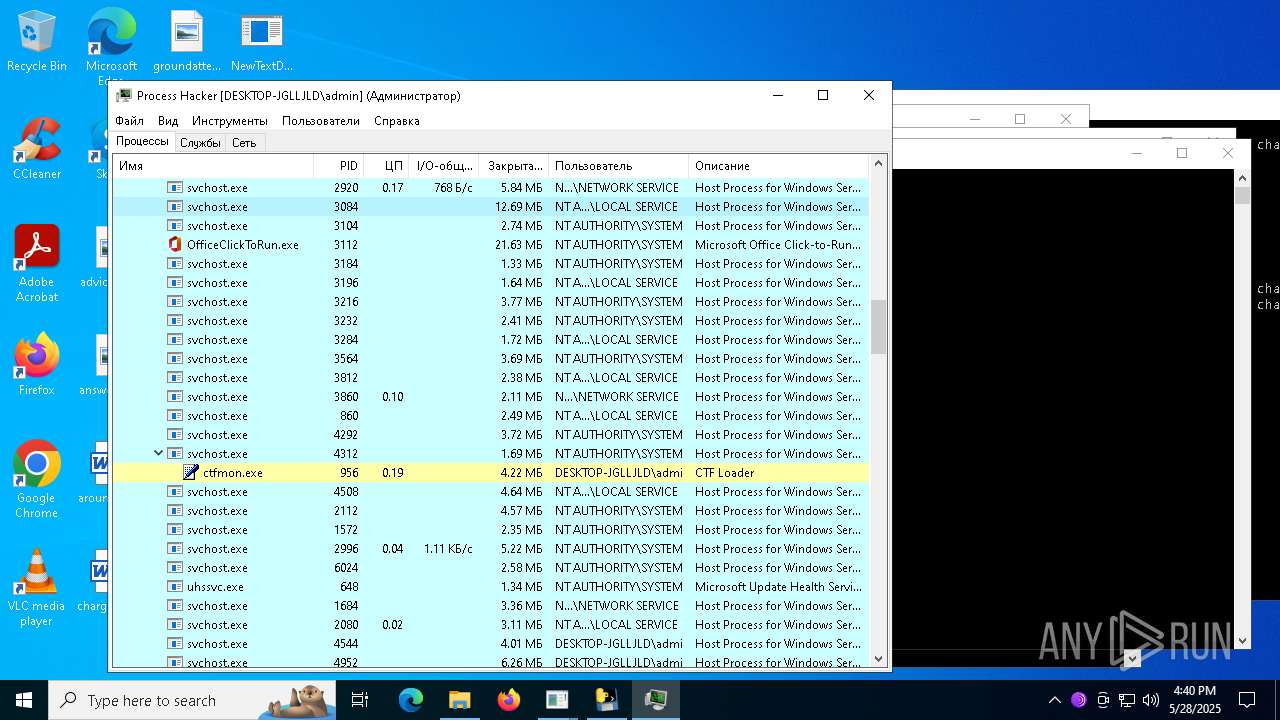Select svchost.exe name in PID 4292 row
Image resolution: width=1280 pixels, height=720 pixels.
tap(217, 435)
